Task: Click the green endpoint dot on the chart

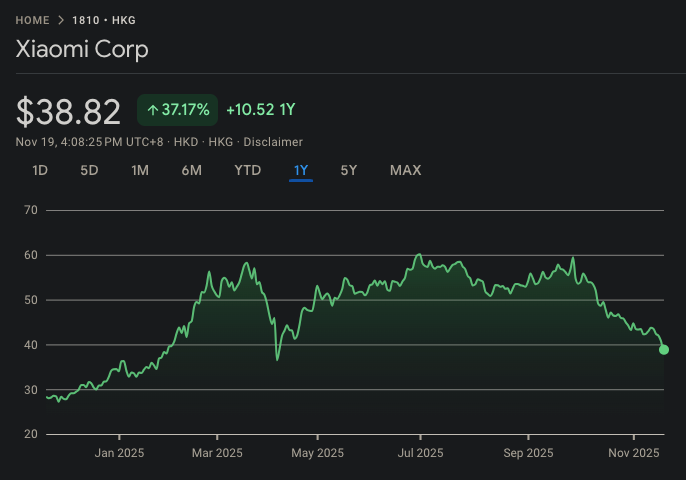Action: 664,349
